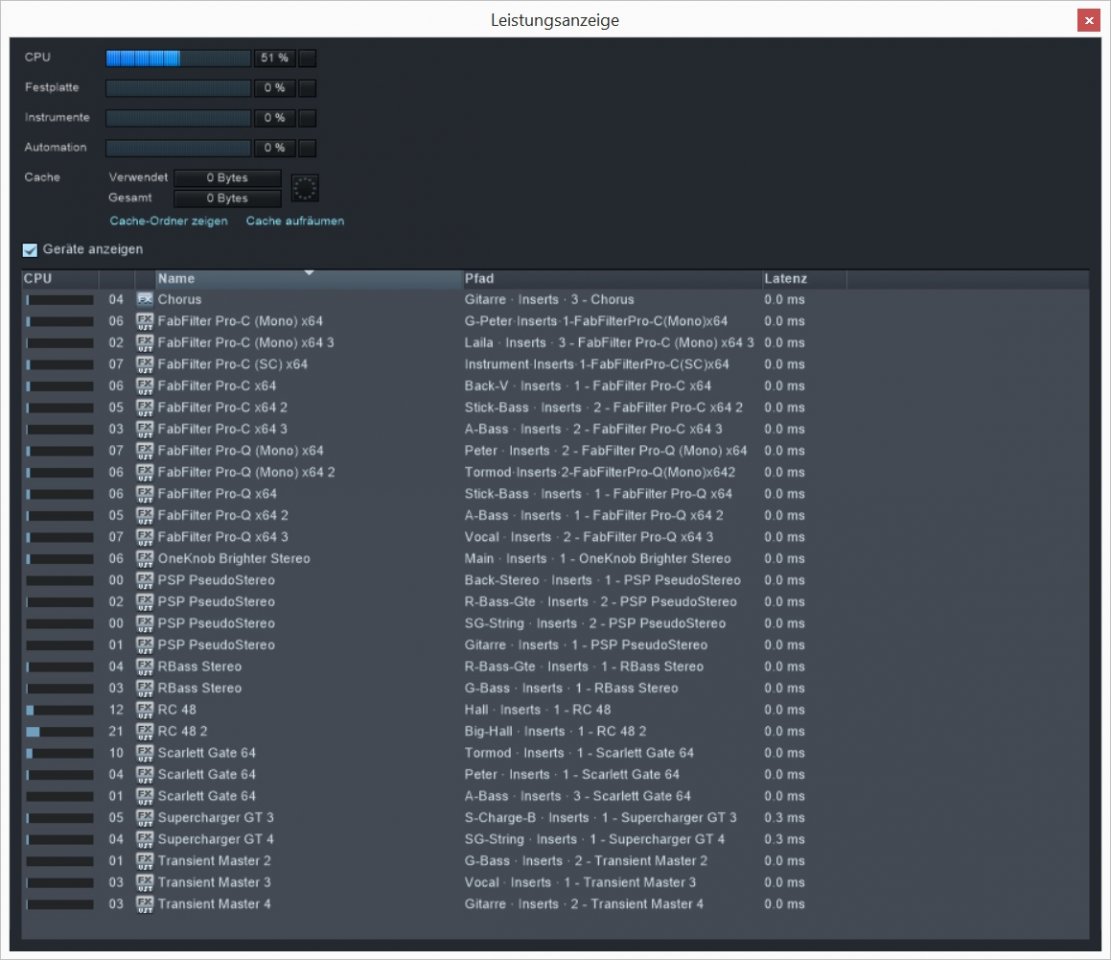Viewport: 1111px width, 960px height.
Task: Click the indicator box beside the CPU percentage
Action: [x=308, y=58]
